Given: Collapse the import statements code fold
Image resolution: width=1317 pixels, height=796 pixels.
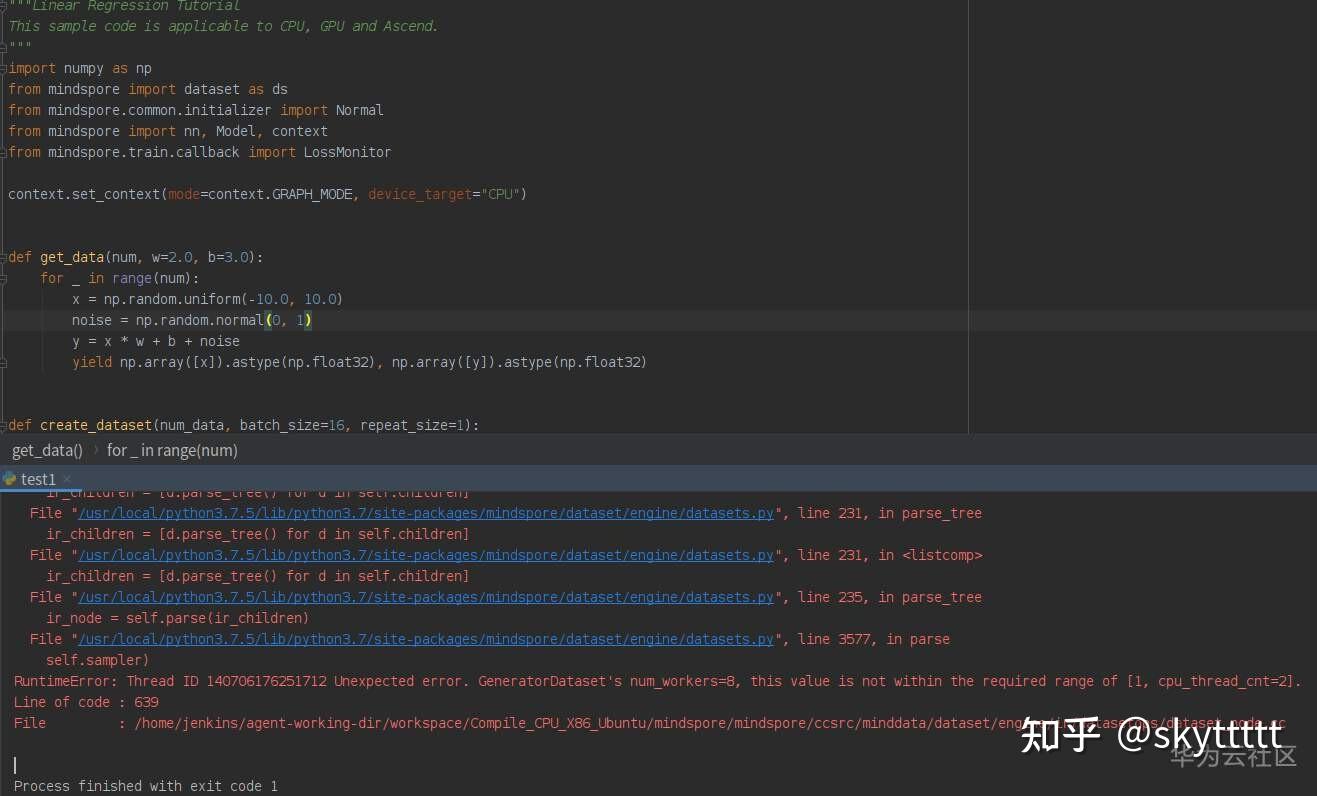Looking at the screenshot, I should [4, 68].
